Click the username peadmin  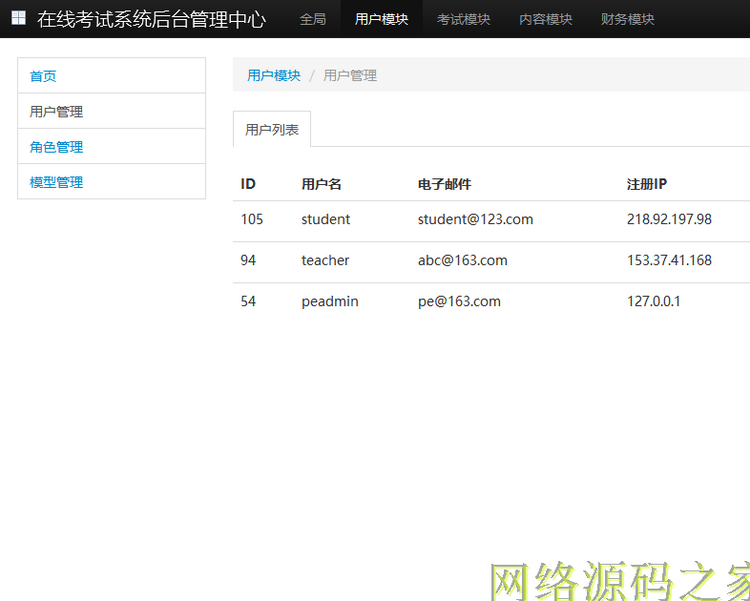coord(330,301)
